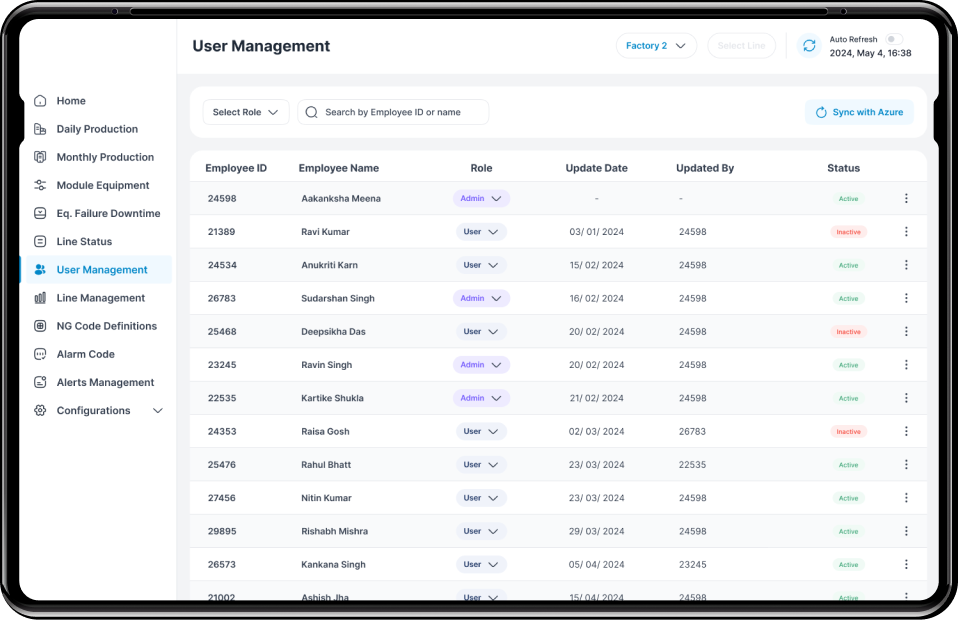Click the Monthly Production icon

(41, 157)
